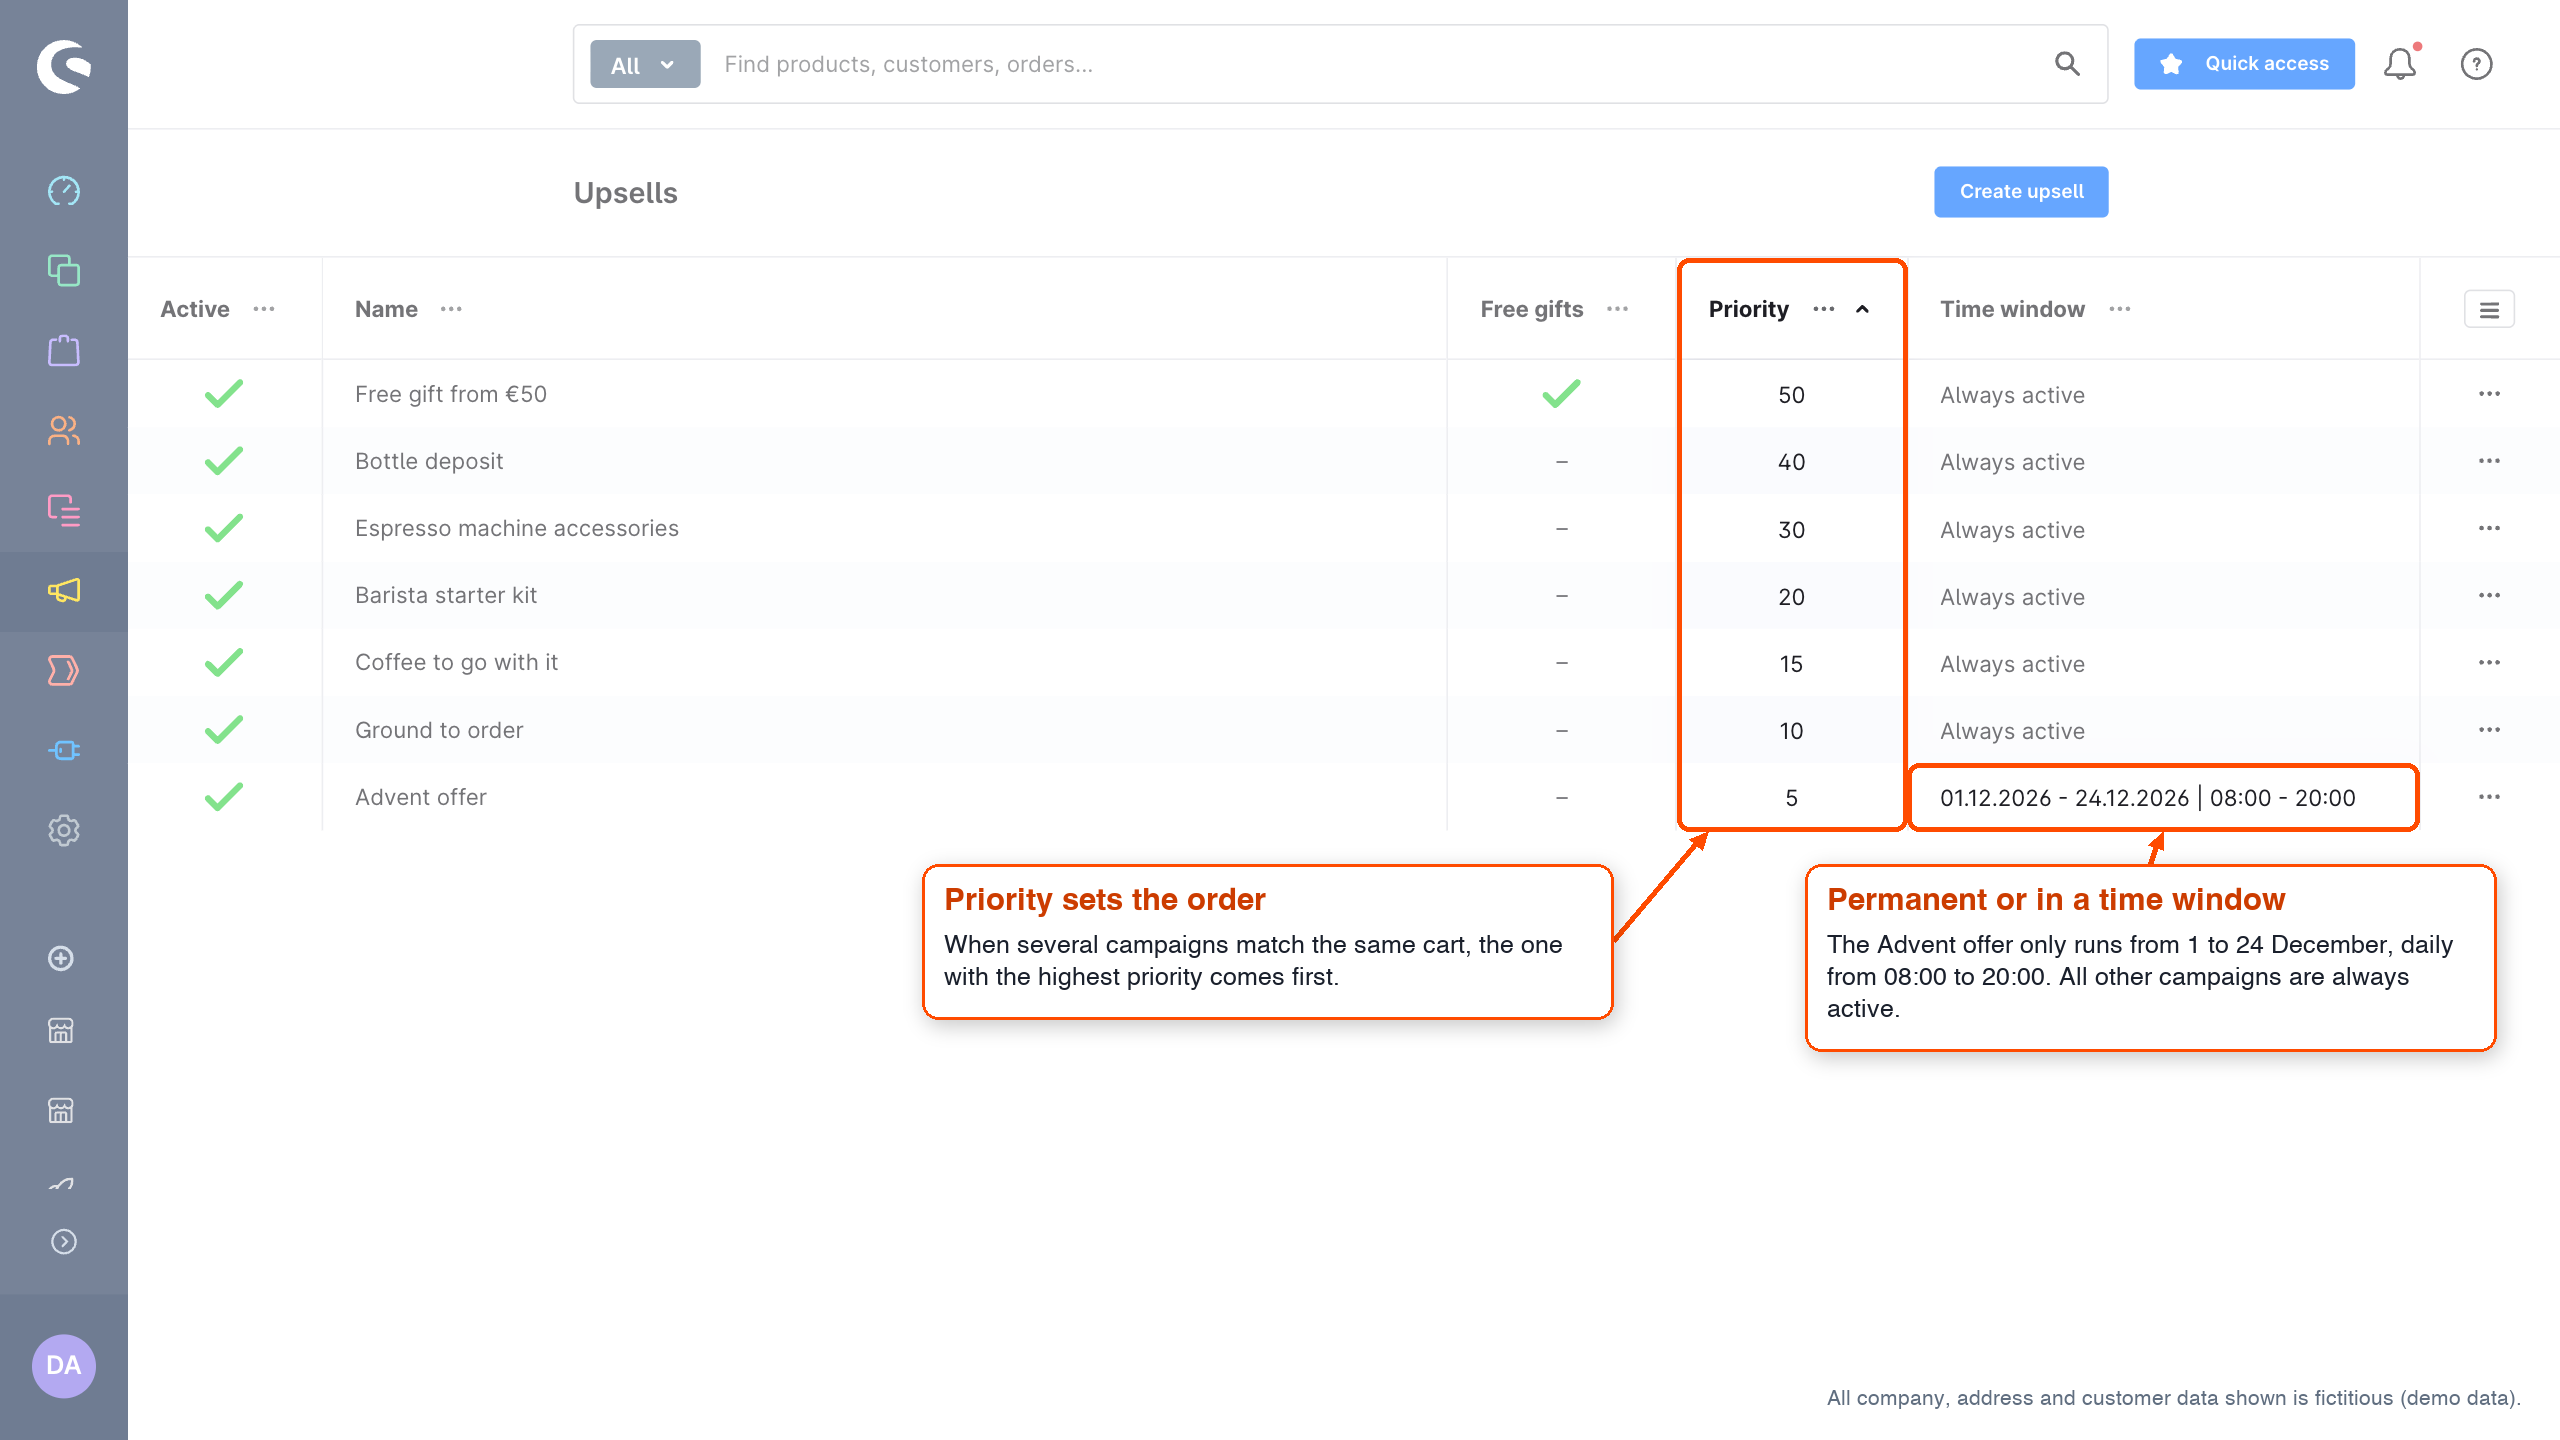
Task: Open the Orders shopping bag icon
Action: (x=64, y=350)
